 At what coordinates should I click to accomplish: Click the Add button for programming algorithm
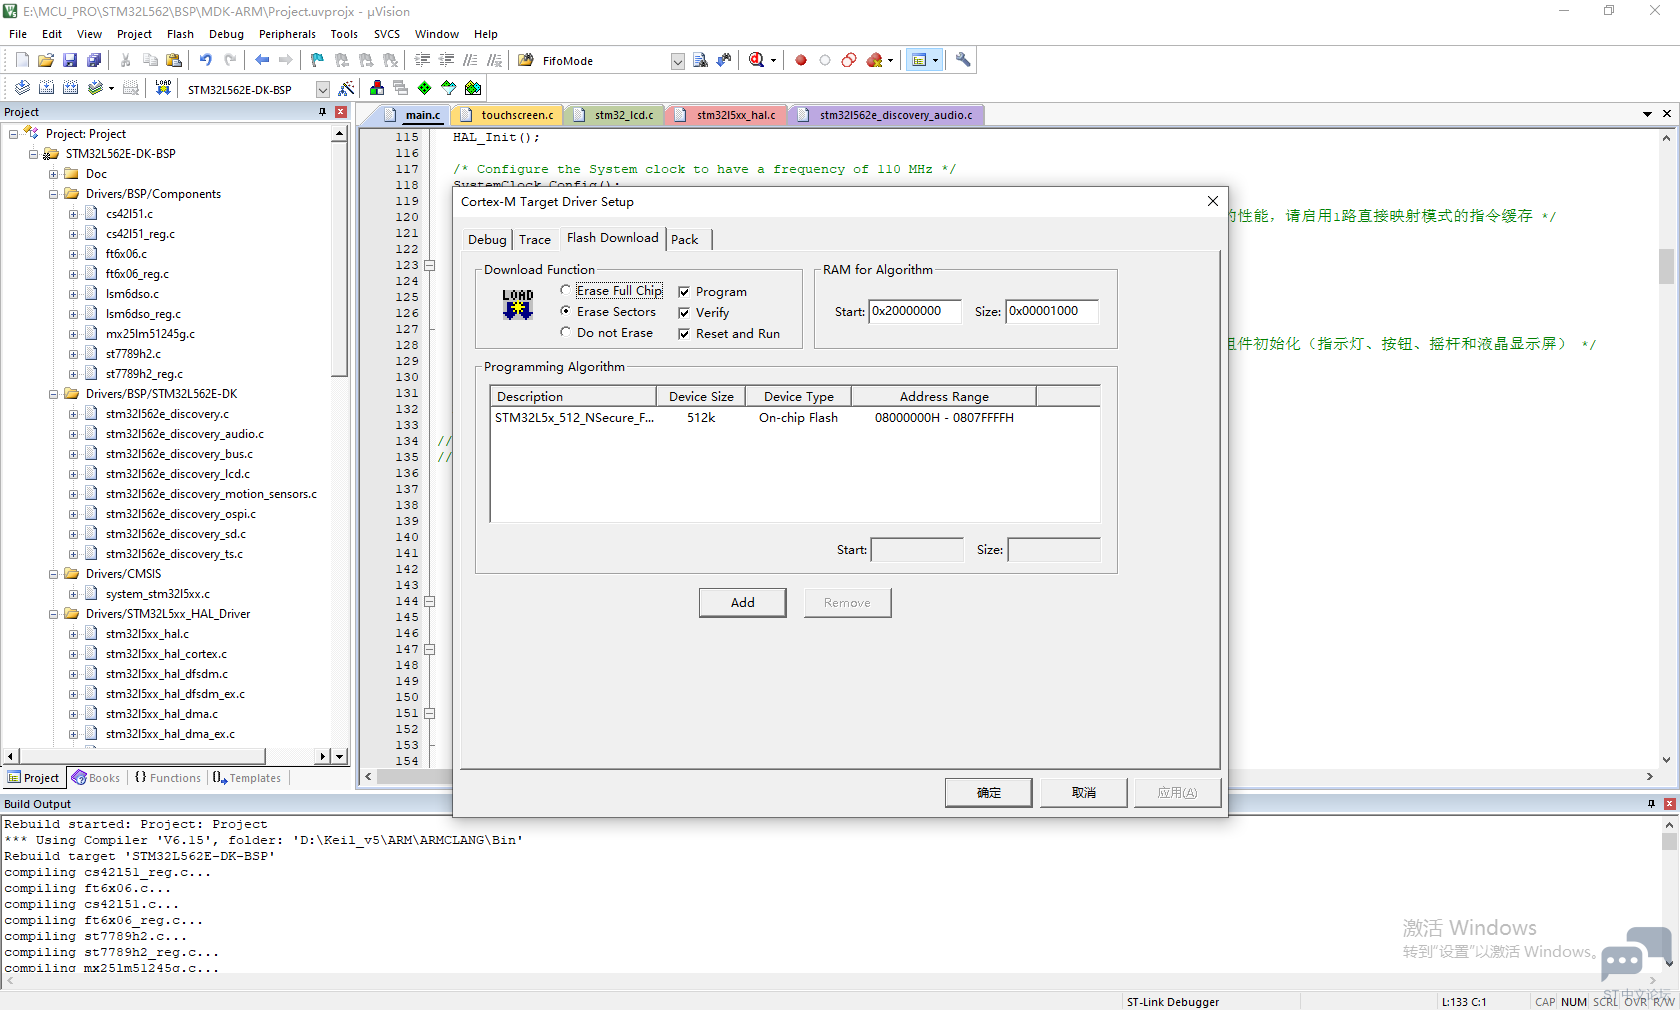[x=743, y=602]
